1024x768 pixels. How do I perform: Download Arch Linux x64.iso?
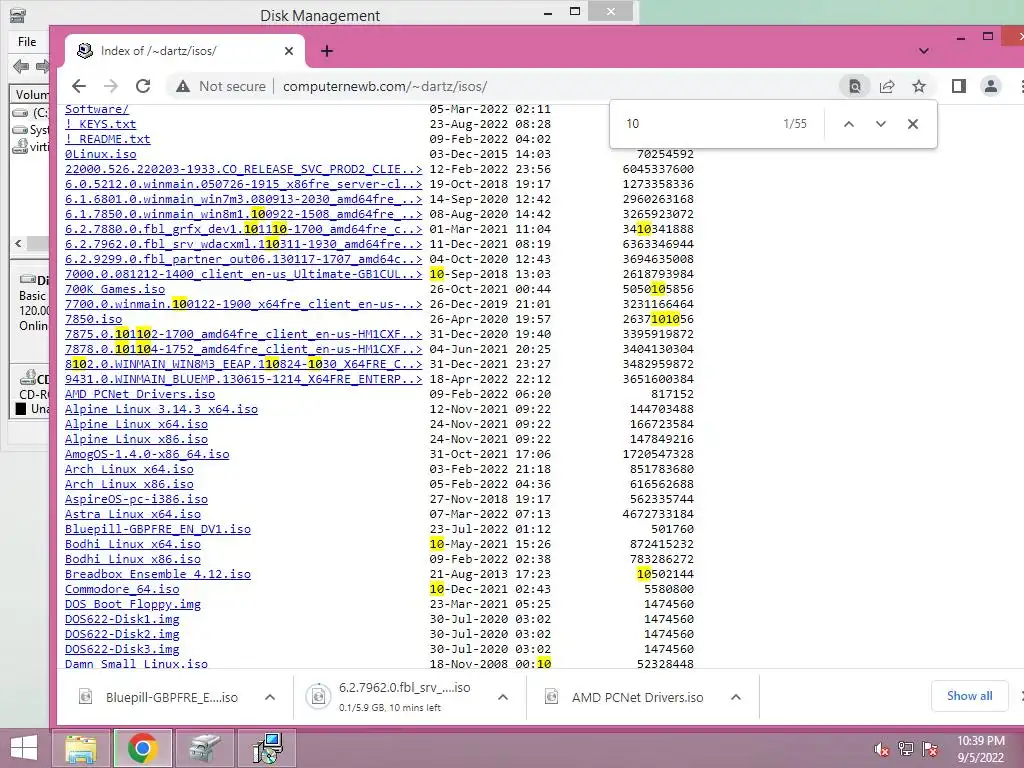tap(129, 470)
